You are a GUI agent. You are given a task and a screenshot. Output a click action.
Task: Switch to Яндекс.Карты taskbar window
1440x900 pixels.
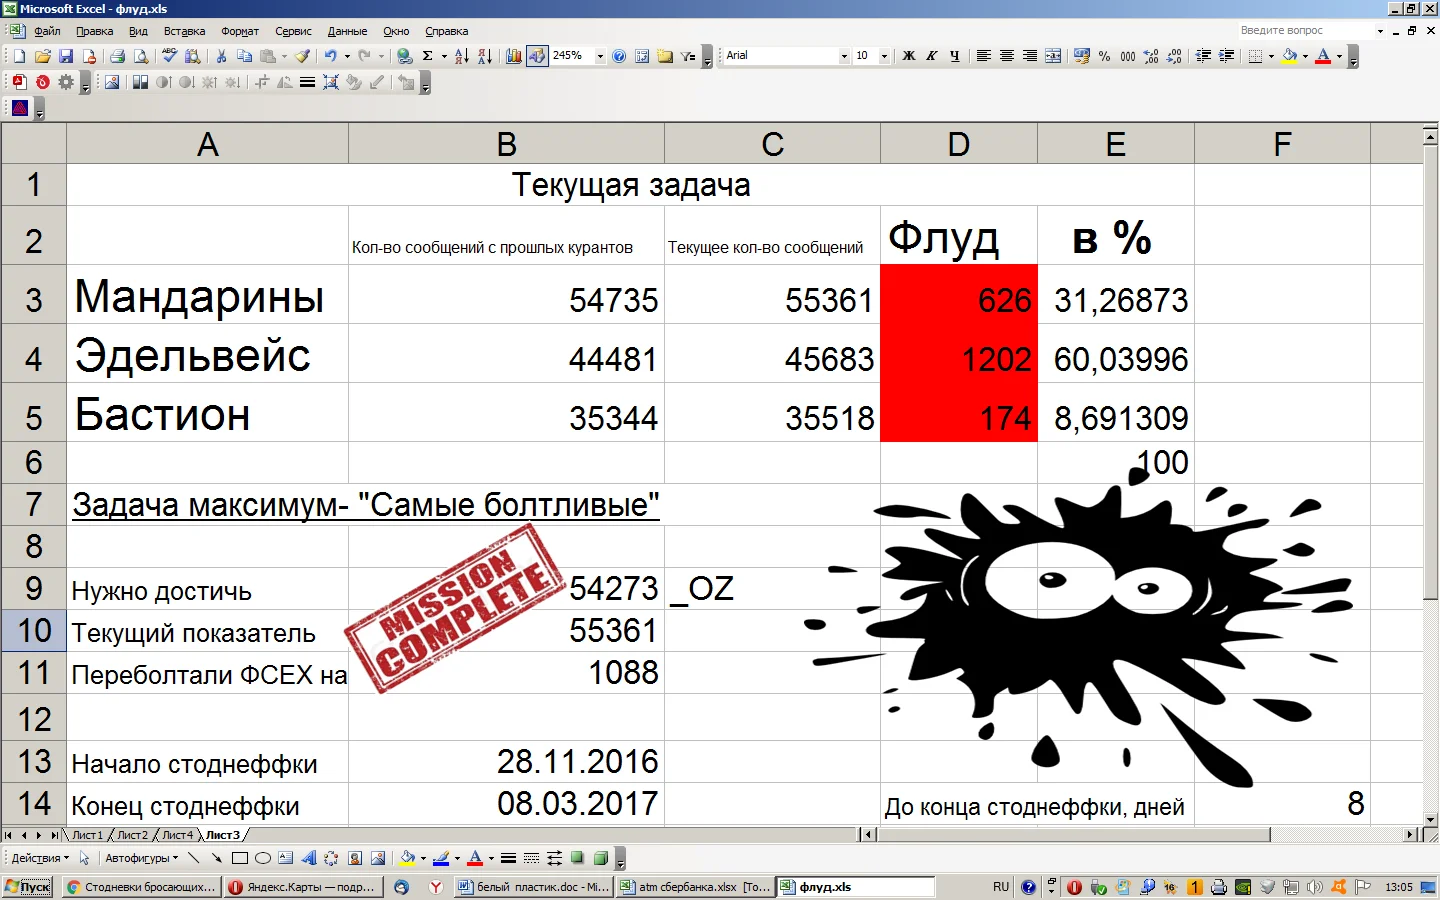coord(304,887)
